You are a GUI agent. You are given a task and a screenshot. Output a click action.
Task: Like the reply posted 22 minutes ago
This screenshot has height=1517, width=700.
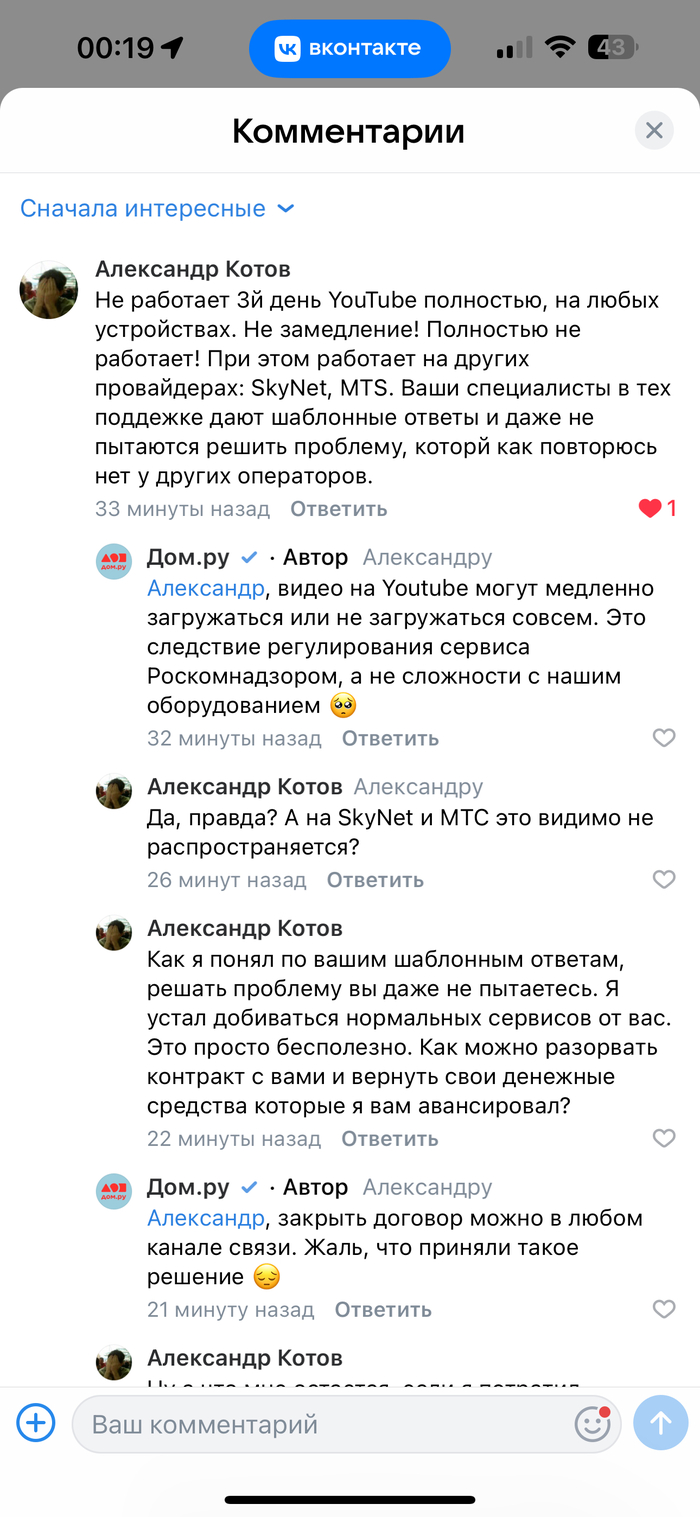click(x=663, y=1138)
